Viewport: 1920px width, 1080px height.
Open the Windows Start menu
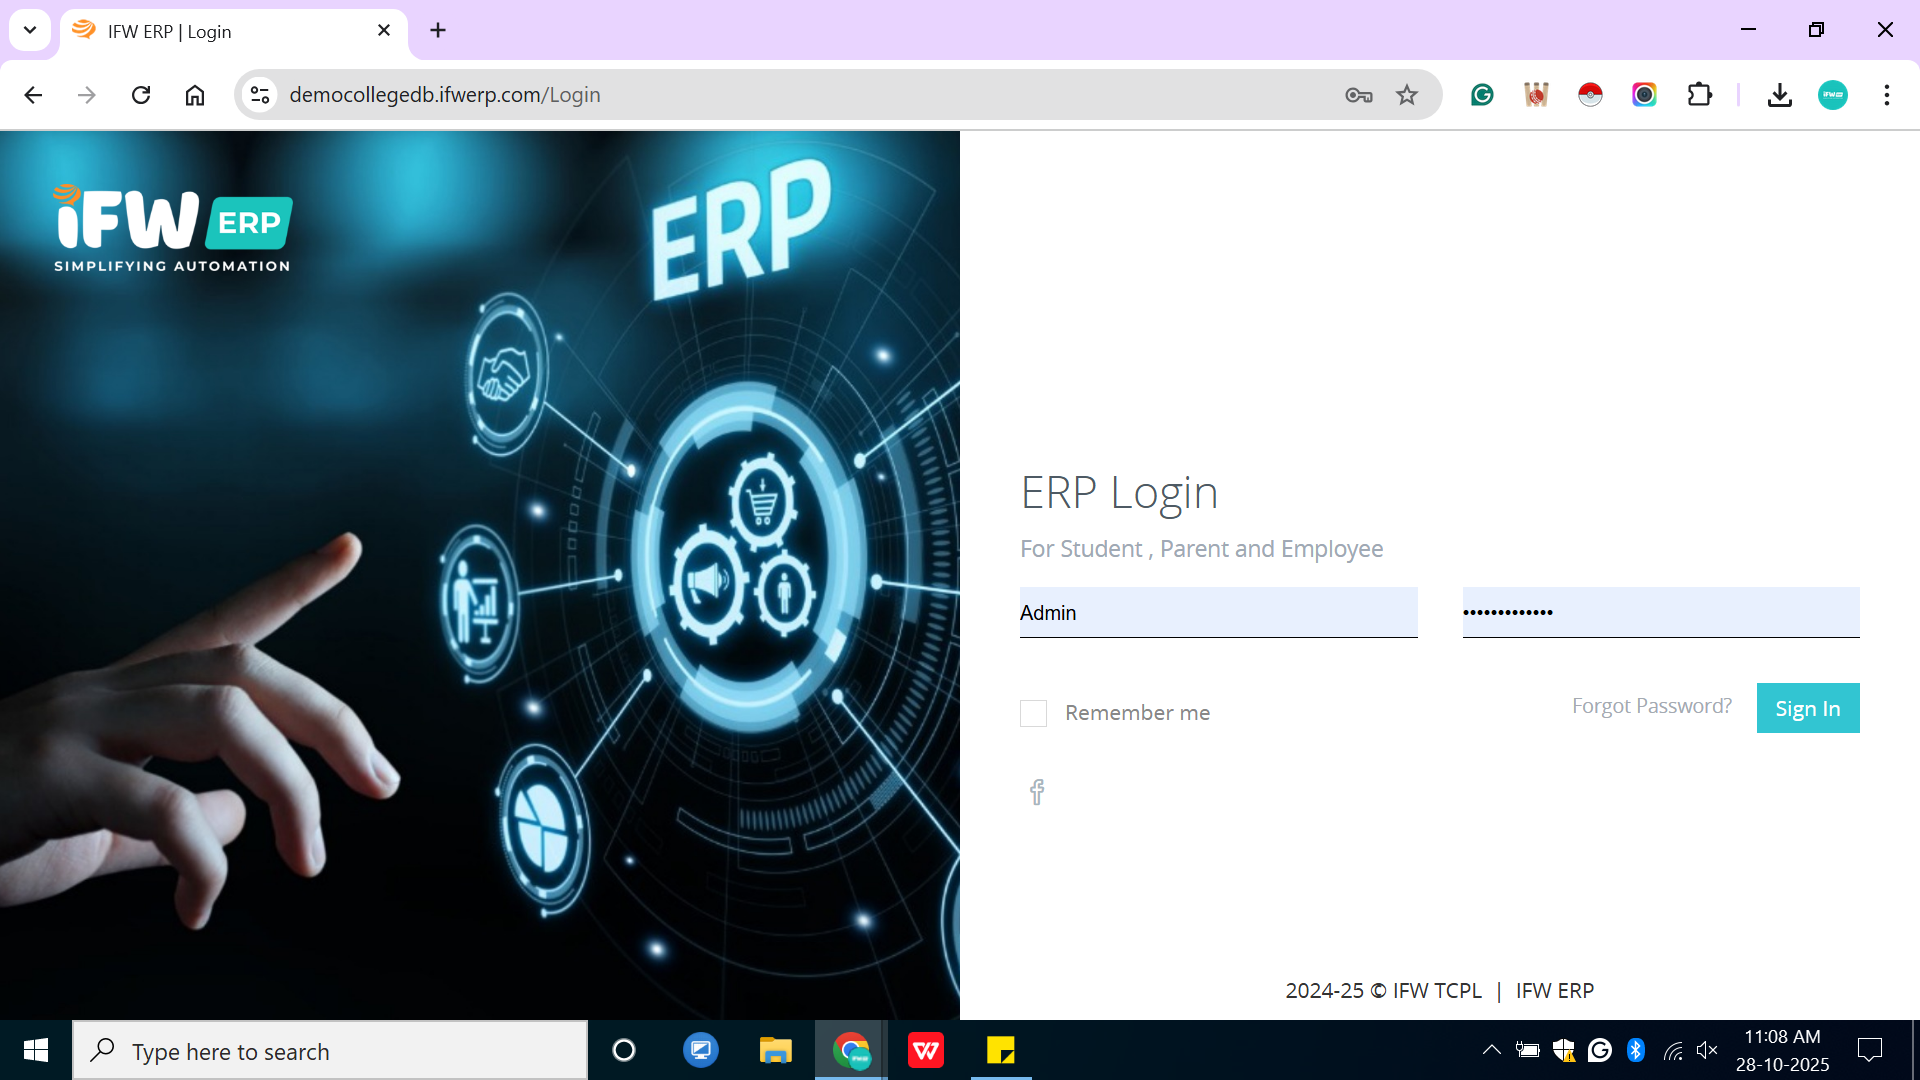(x=36, y=1050)
